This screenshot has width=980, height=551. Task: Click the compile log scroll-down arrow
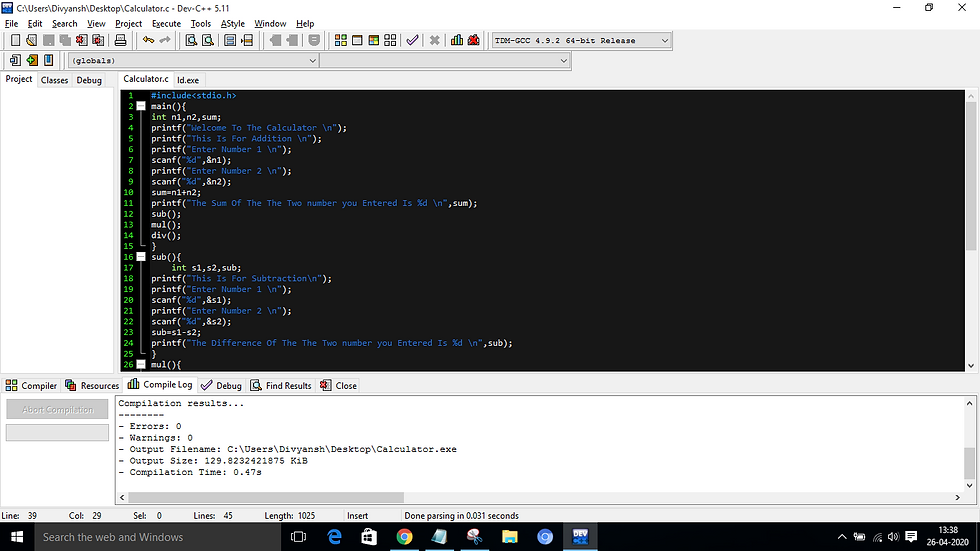coord(969,485)
